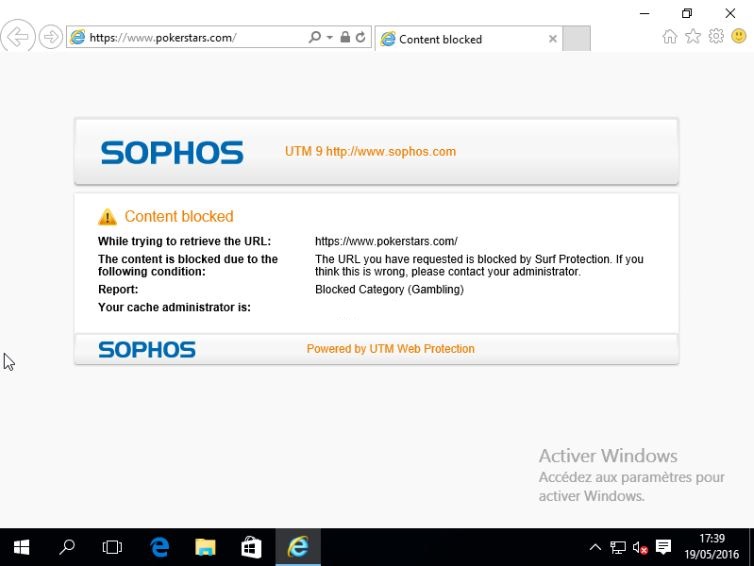Send feedback via smiley face icon

[x=739, y=36]
